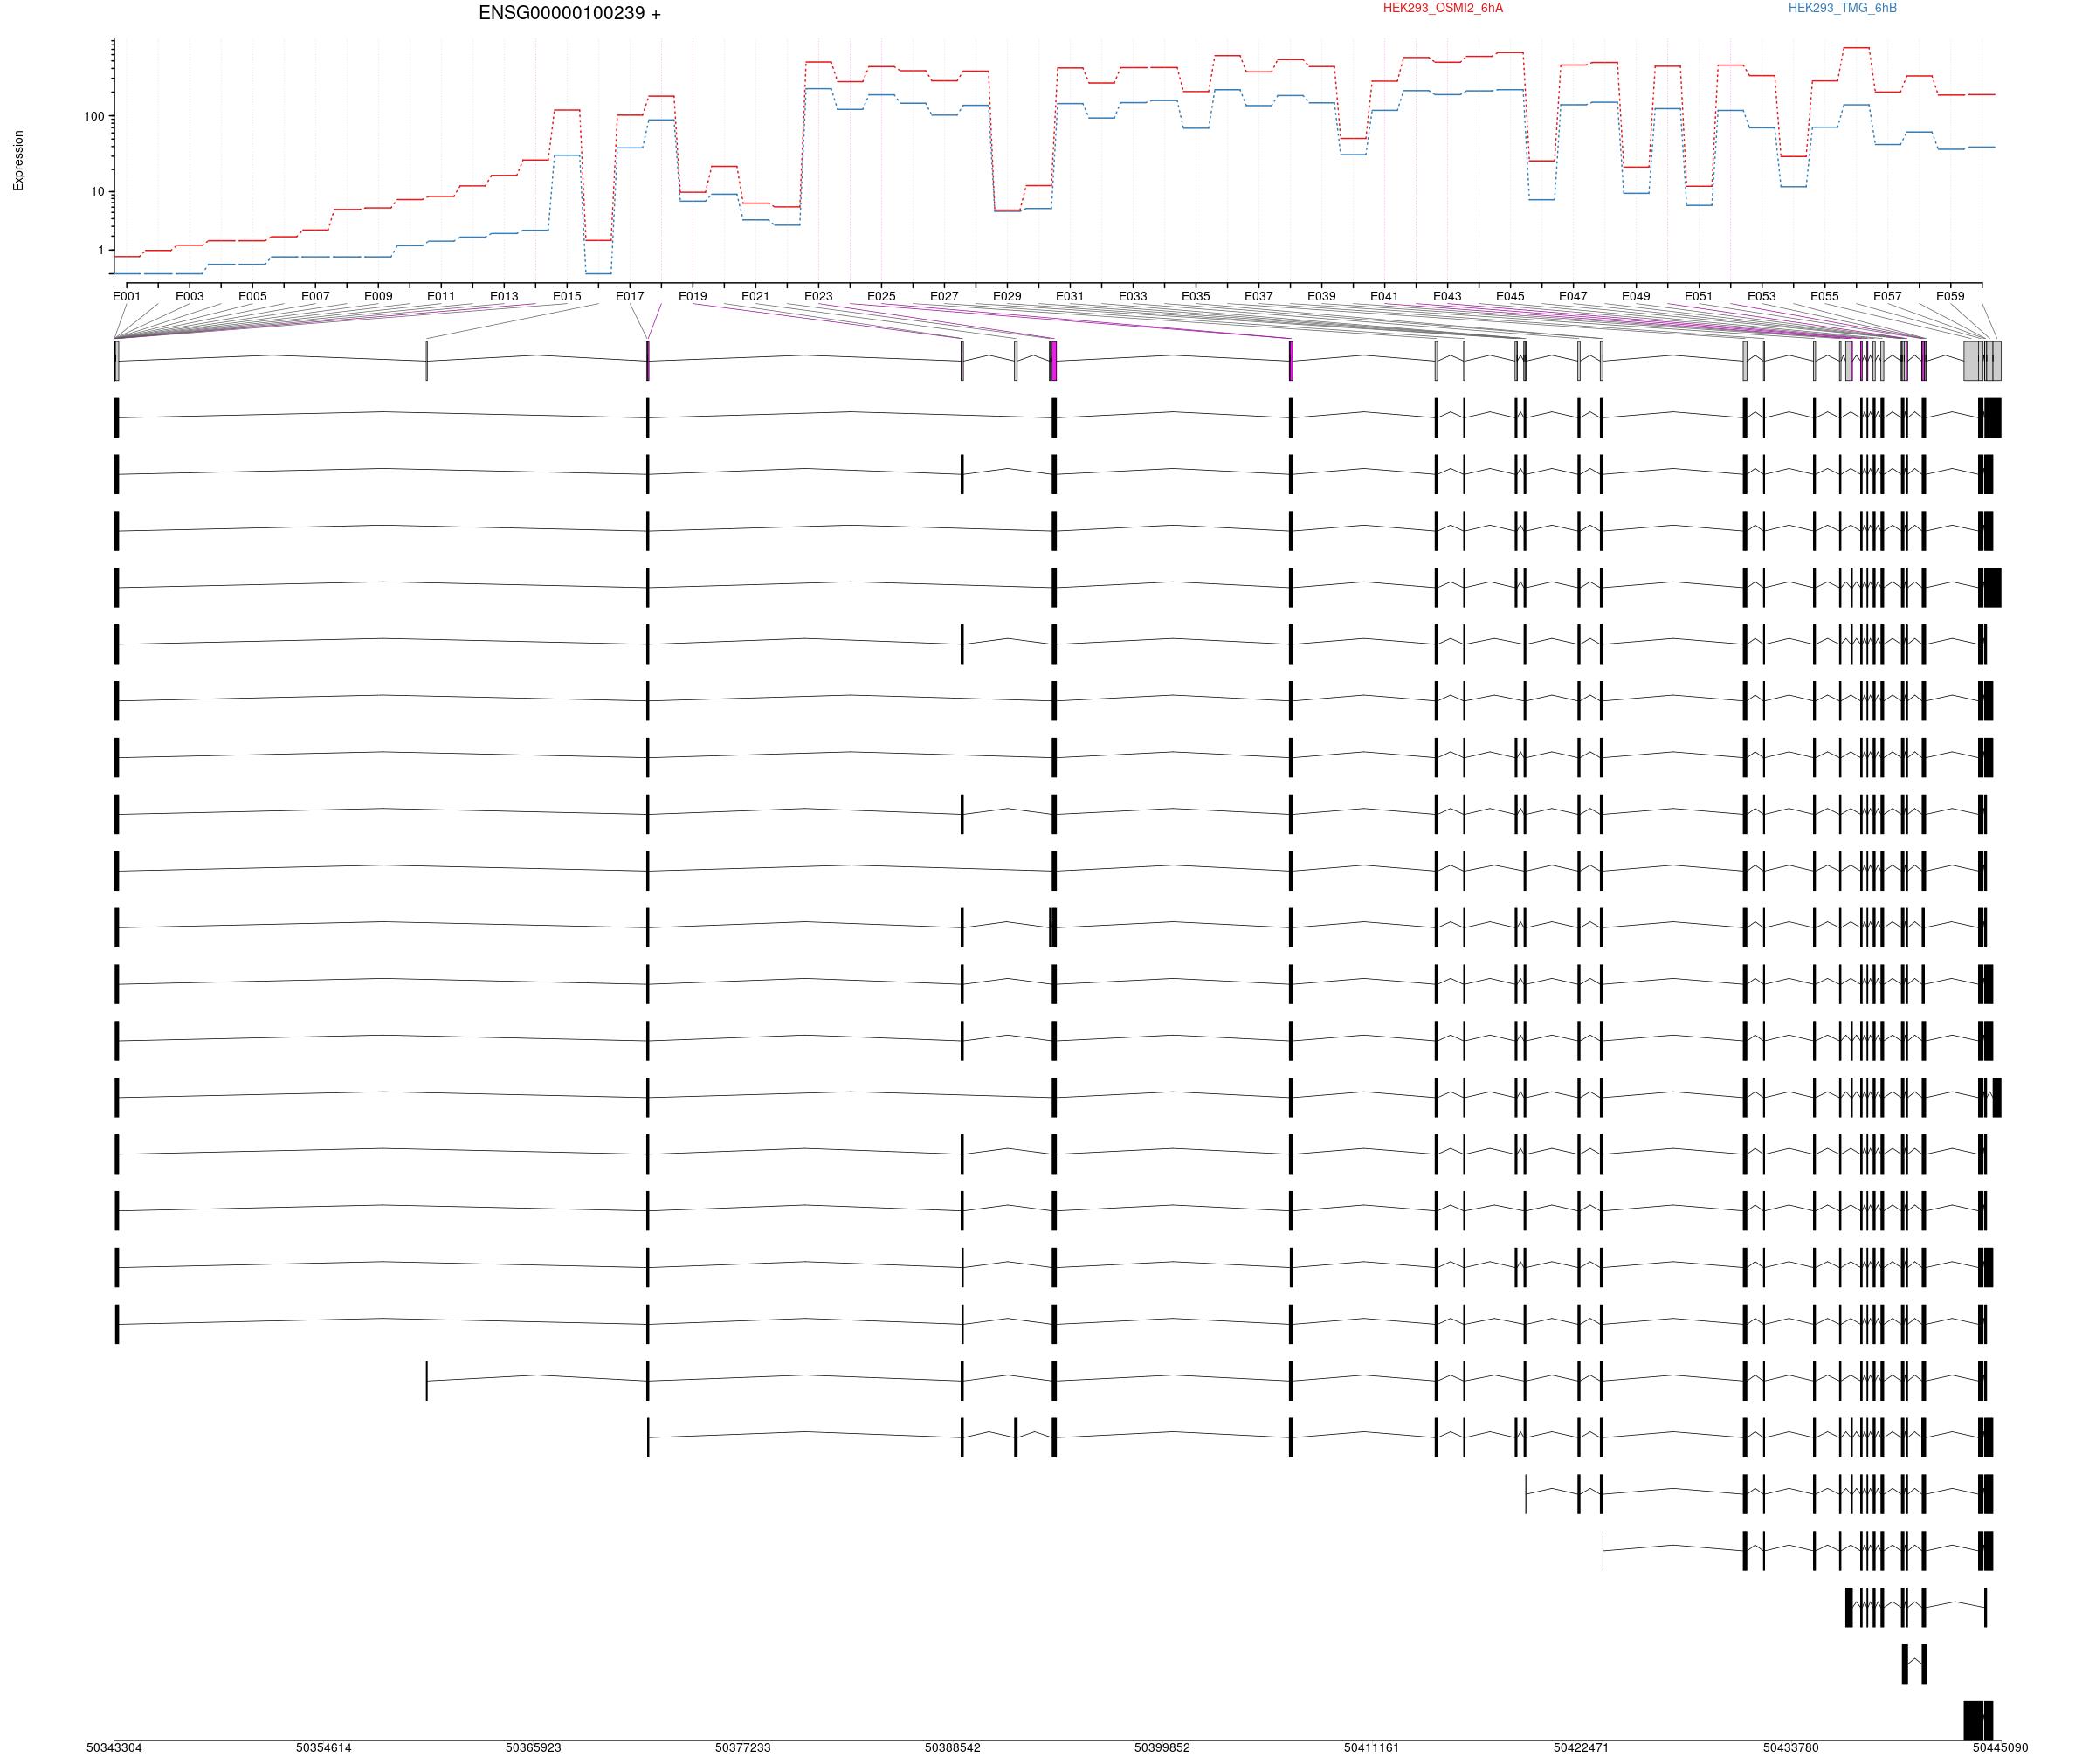Click exon label E015
This screenshot has width=2096, height=1764.
(x=567, y=296)
